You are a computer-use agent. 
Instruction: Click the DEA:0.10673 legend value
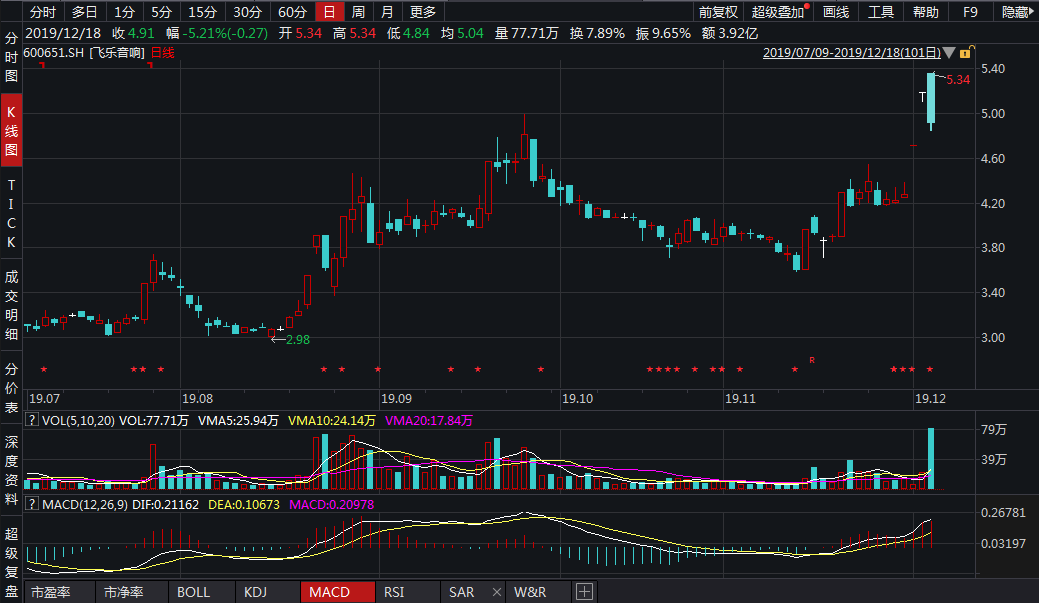click(x=244, y=504)
